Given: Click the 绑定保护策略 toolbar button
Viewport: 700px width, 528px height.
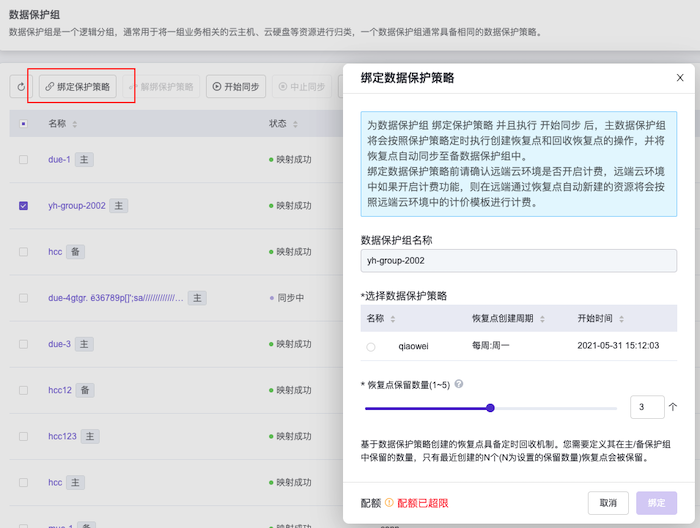Looking at the screenshot, I should [77, 87].
